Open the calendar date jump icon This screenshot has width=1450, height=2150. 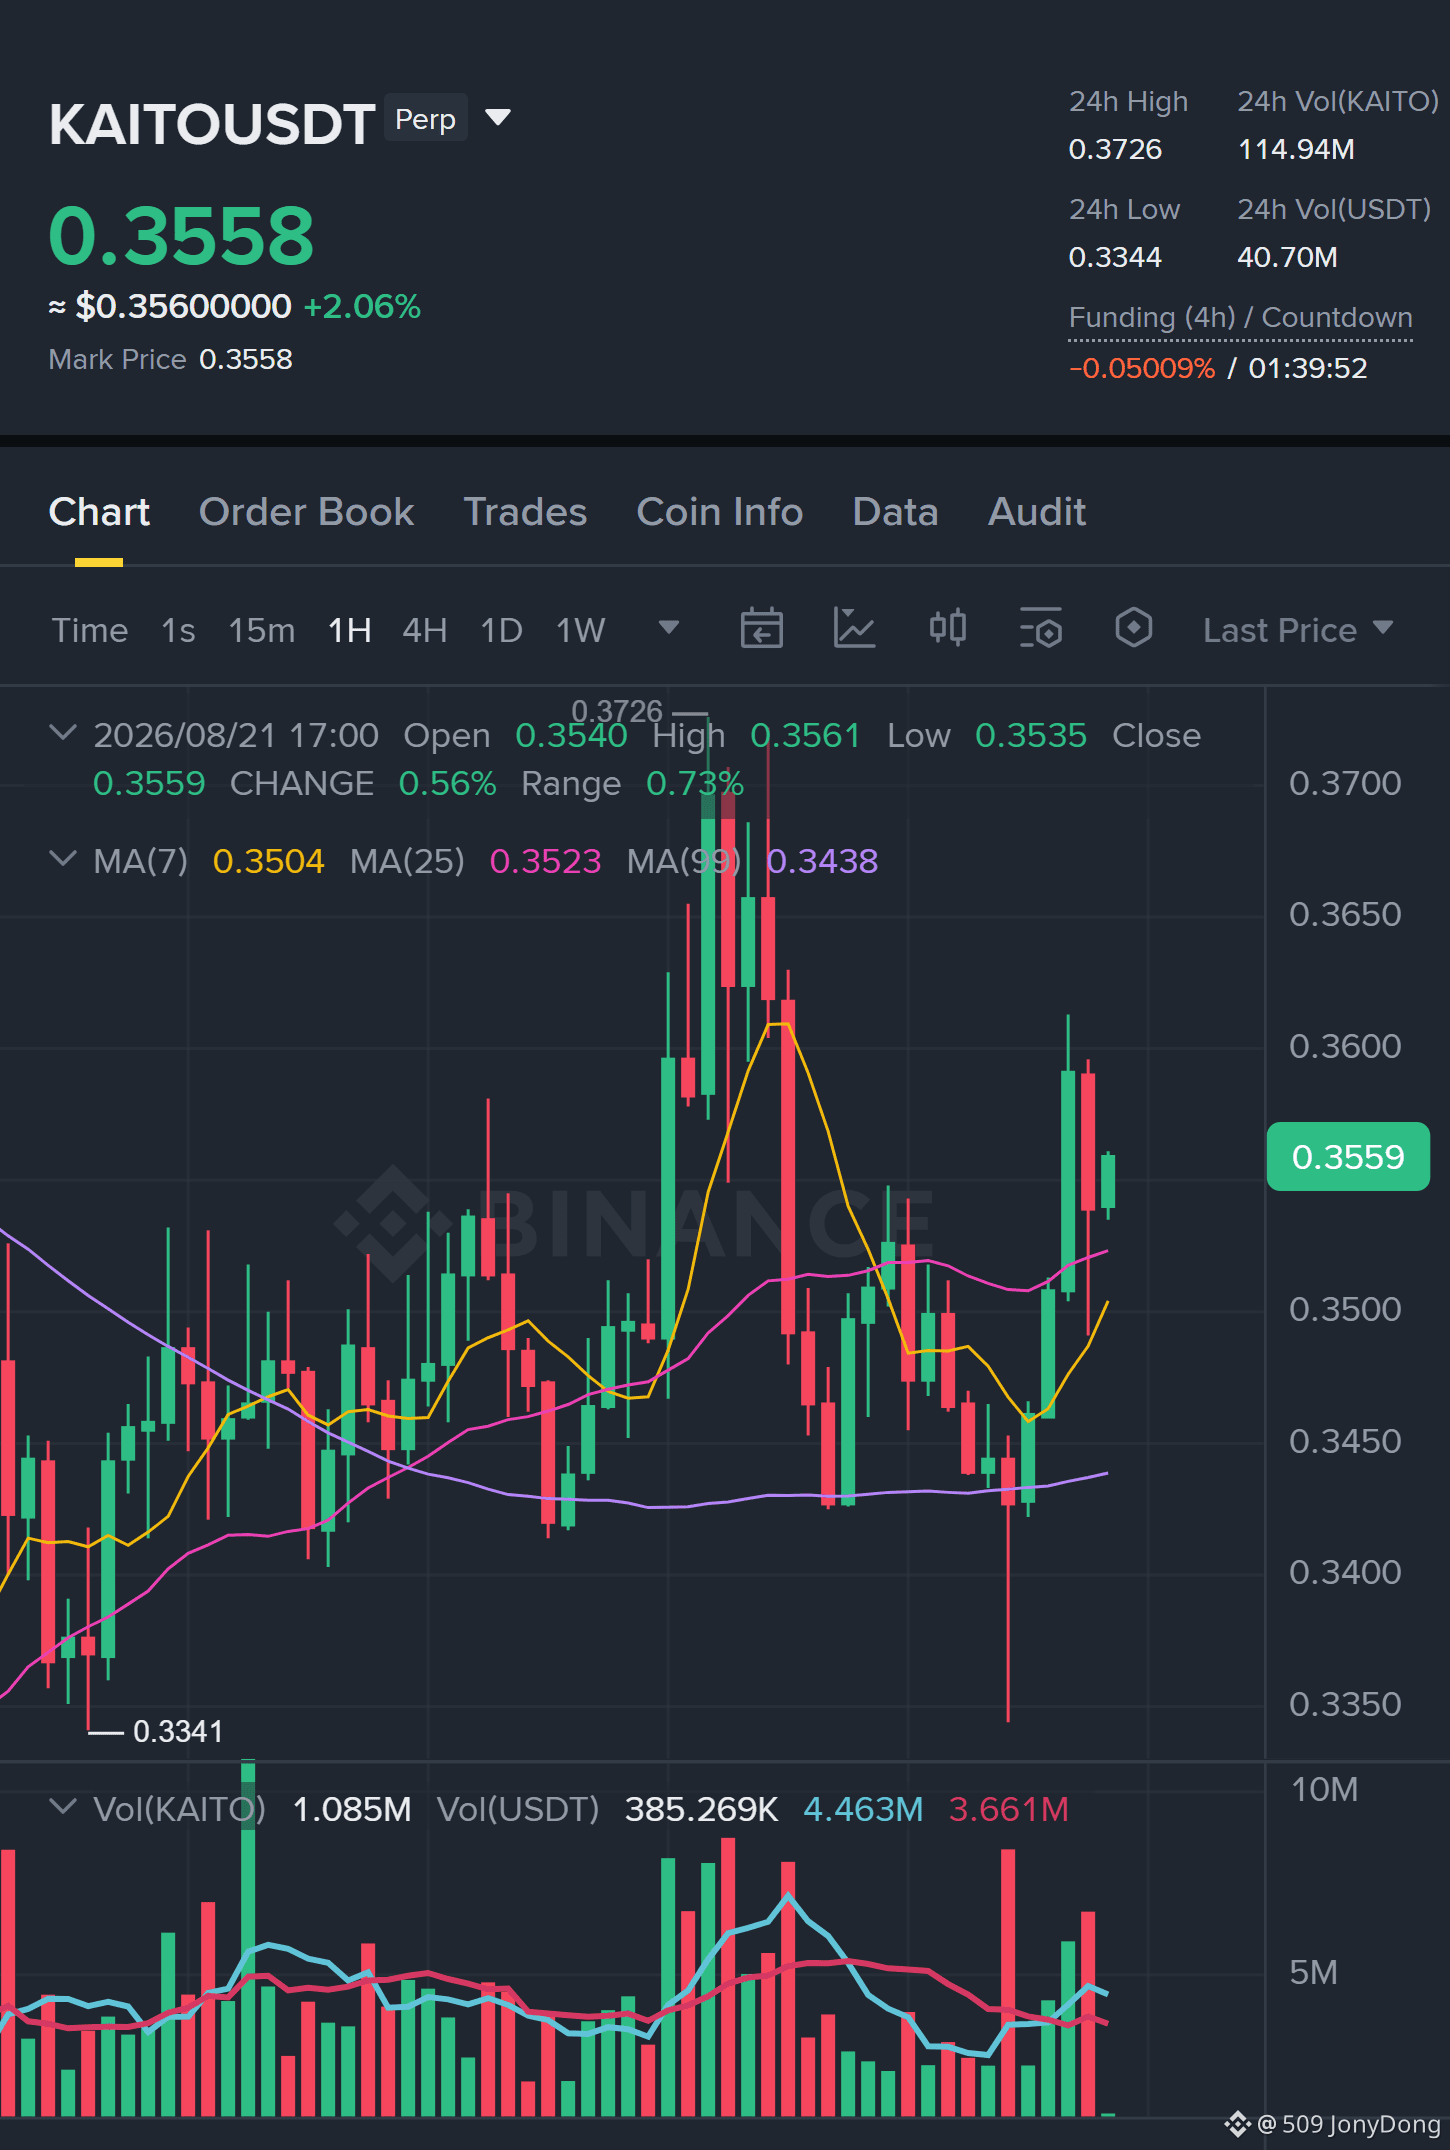pyautogui.click(x=761, y=629)
